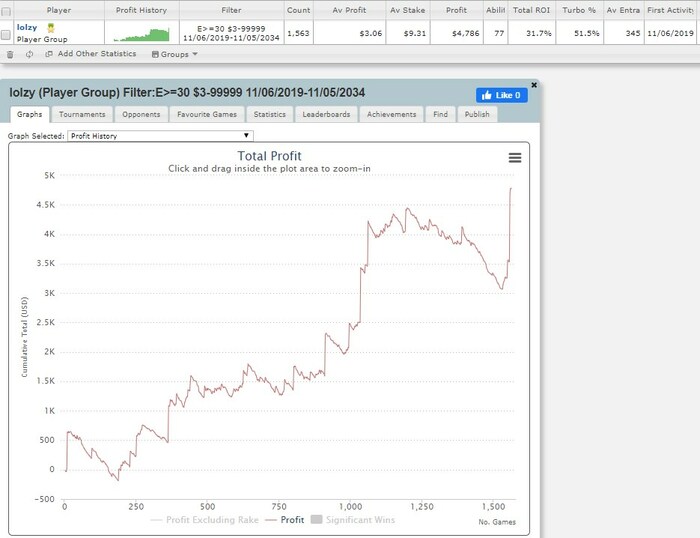700x538 pixels.
Task: Click the 11/06/2019 First Activity cell
Action: (670, 33)
